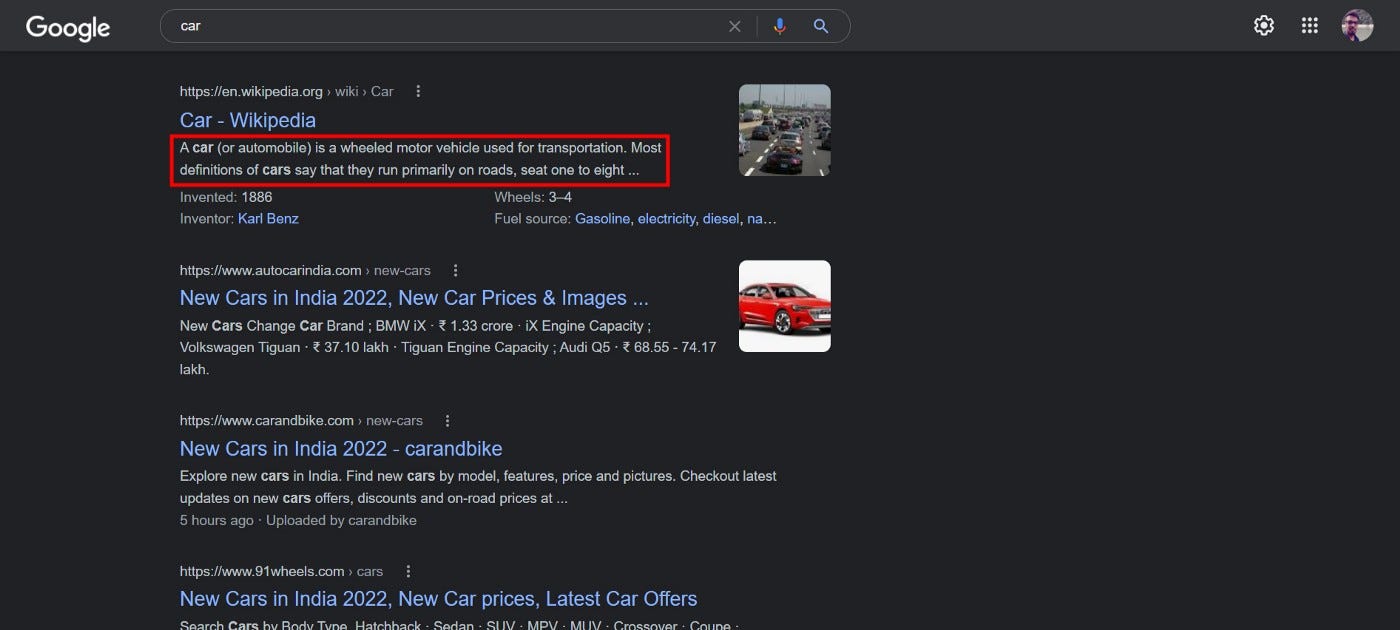
Task: Open more options for the autocarindia result
Action: tap(455, 270)
